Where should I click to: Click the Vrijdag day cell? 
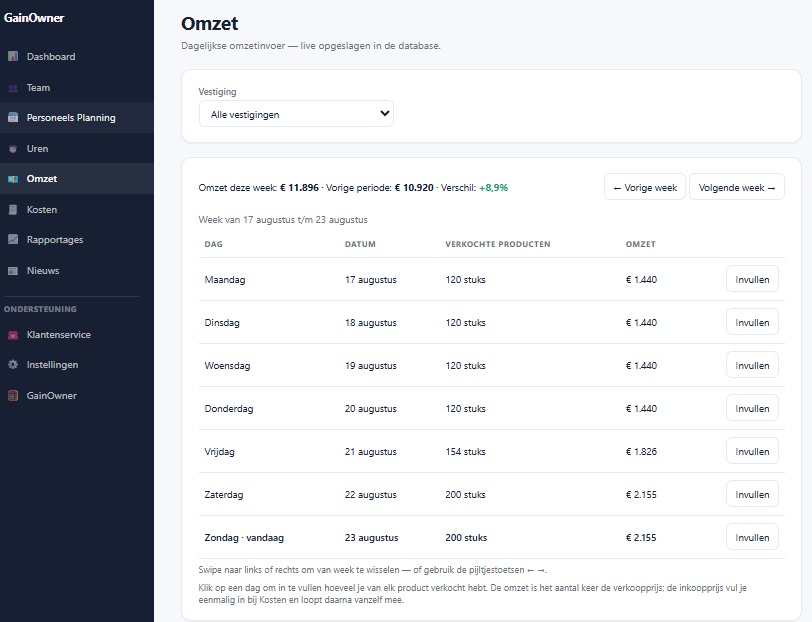click(x=220, y=452)
